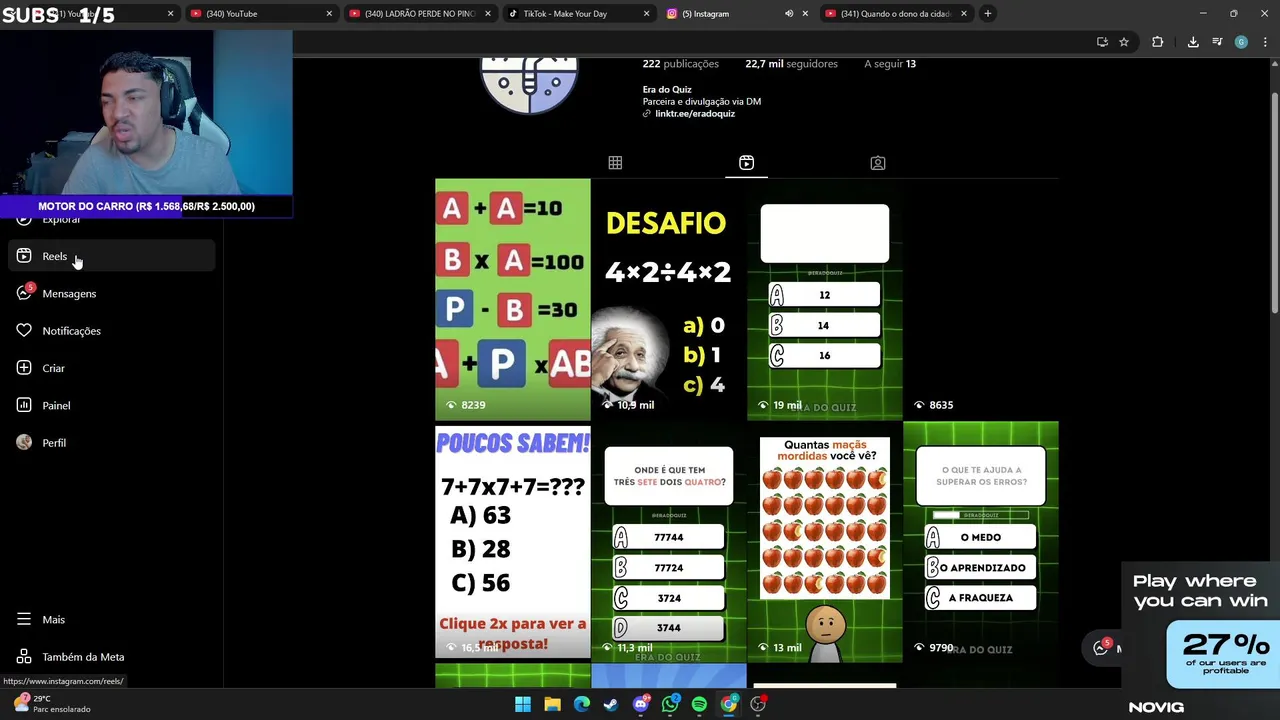Open the Quantas maçãs mordidas reel
This screenshot has width=1280, height=720.
pyautogui.click(x=824, y=542)
